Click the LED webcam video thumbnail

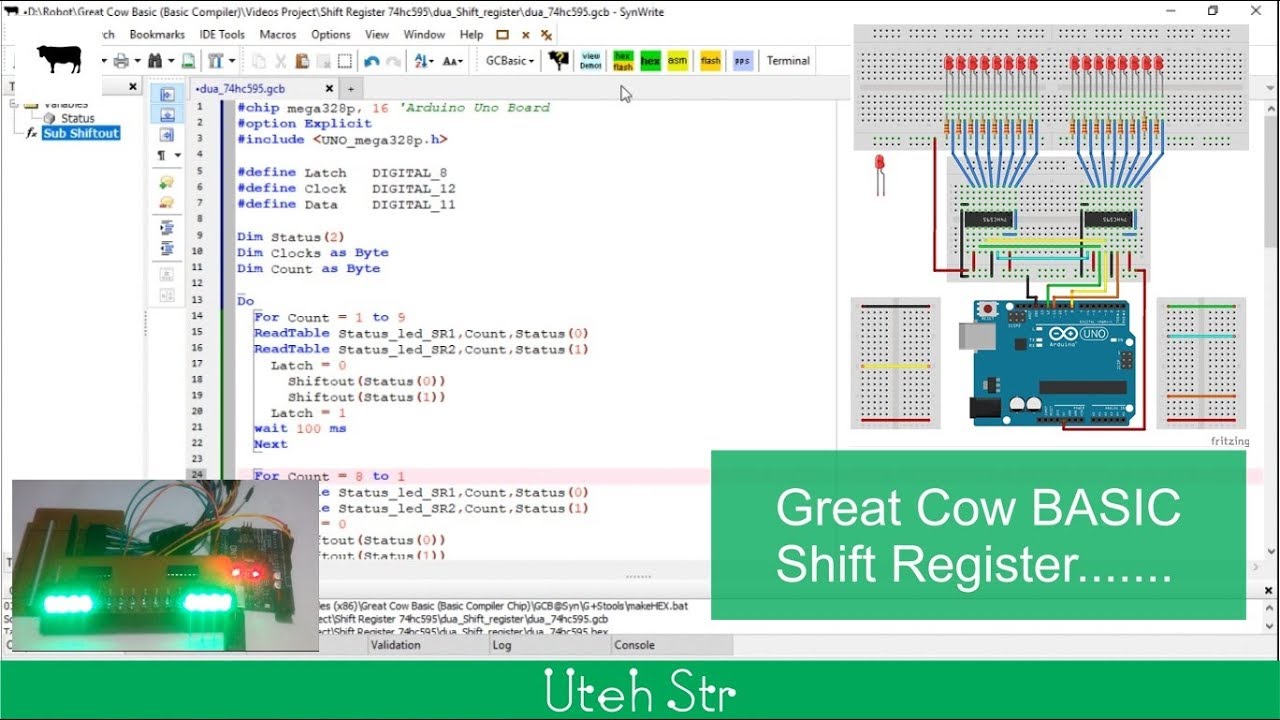click(165, 566)
